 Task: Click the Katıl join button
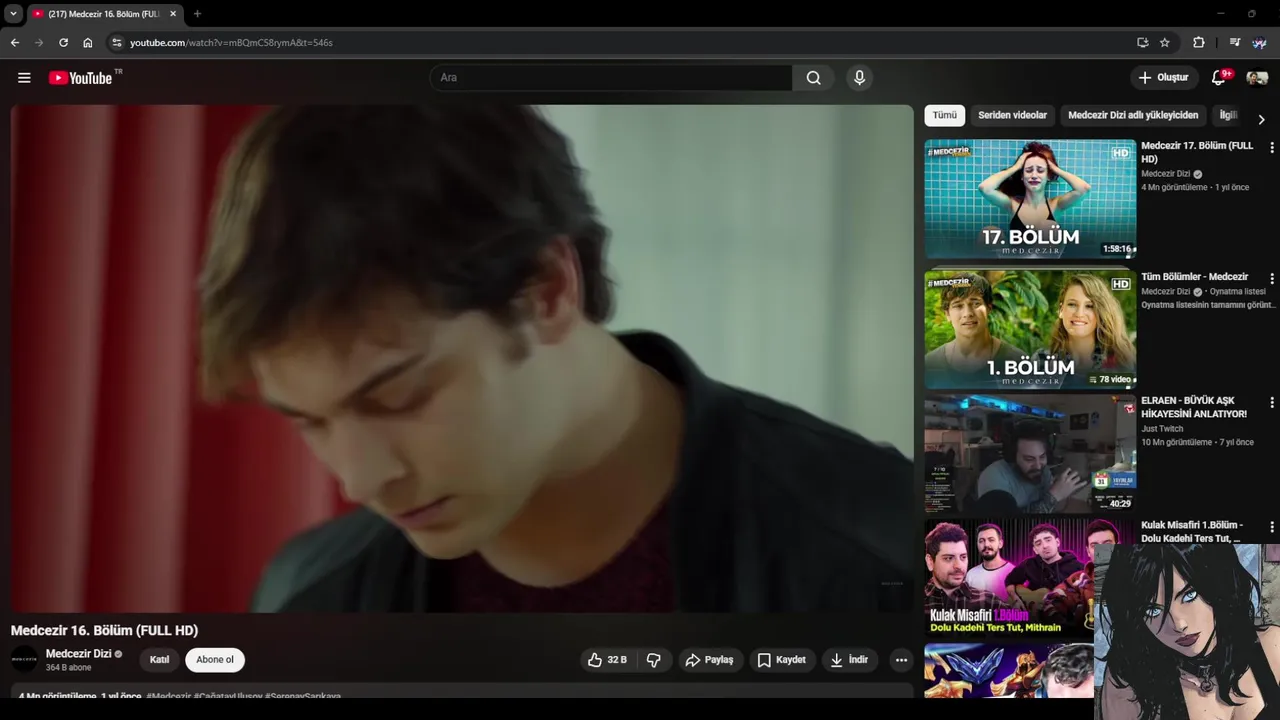tap(159, 660)
